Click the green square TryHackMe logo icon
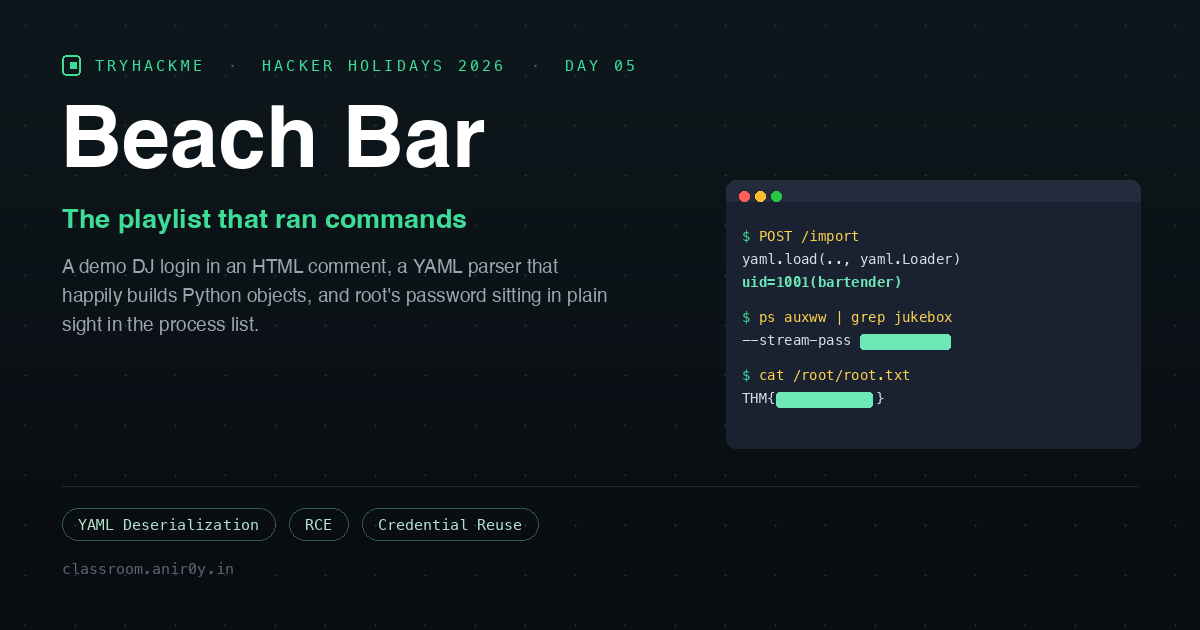Viewport: 1200px width, 630px height. click(x=71, y=66)
